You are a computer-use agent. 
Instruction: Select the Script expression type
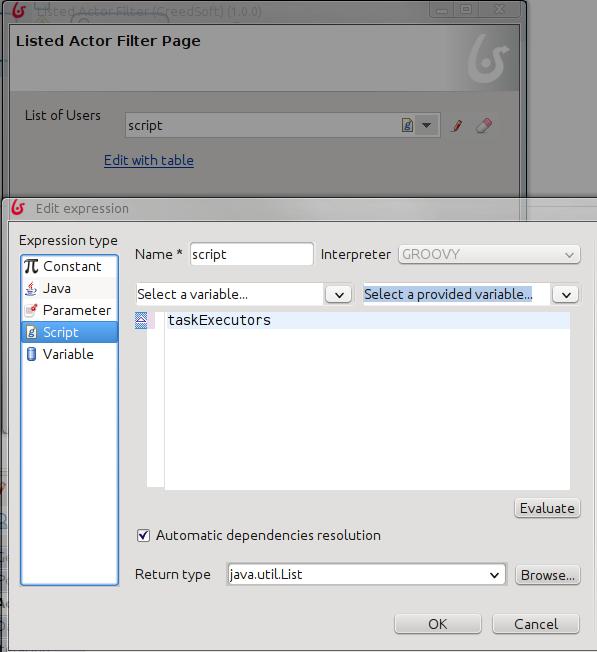[x=69, y=332]
